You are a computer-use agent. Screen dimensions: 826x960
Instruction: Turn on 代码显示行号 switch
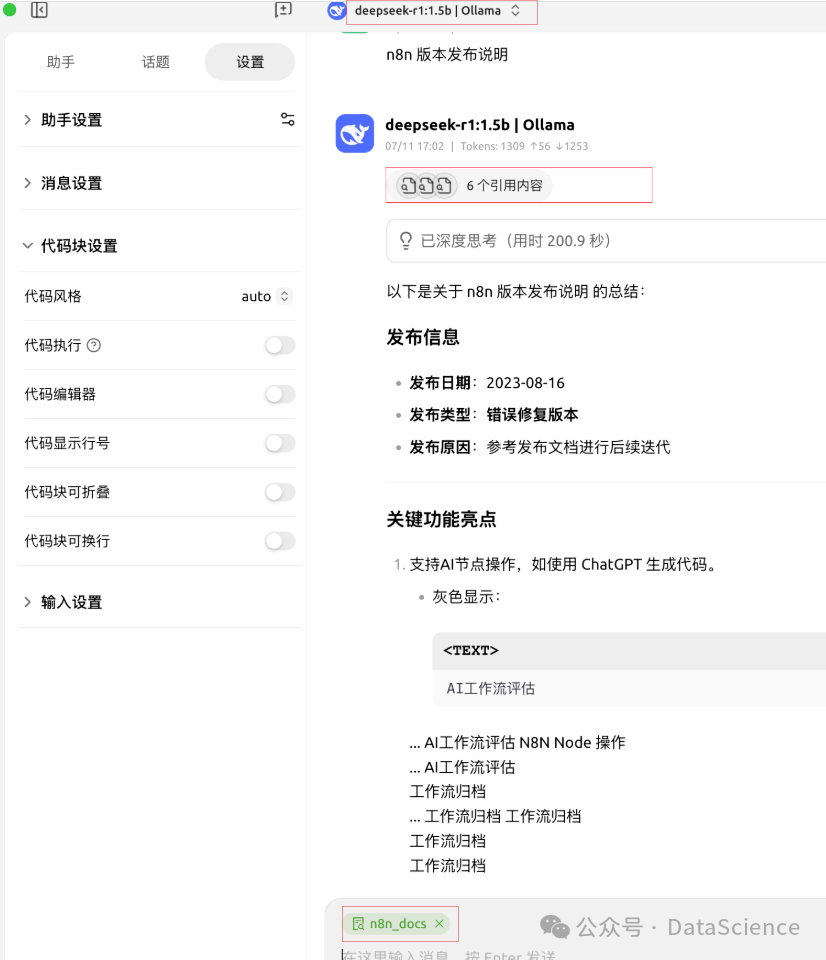pos(280,443)
